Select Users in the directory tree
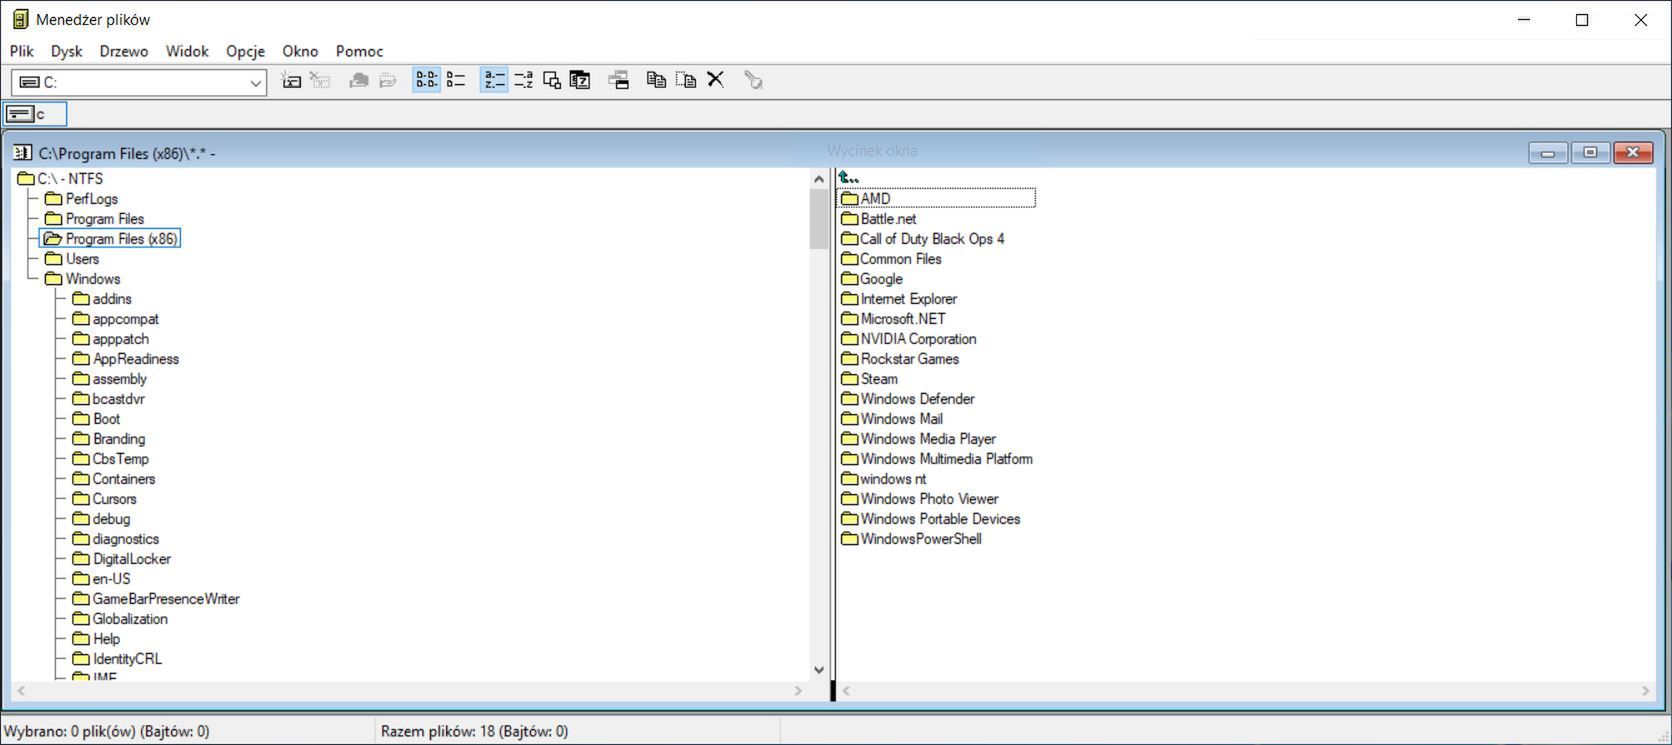This screenshot has height=745, width=1672. 72,259
